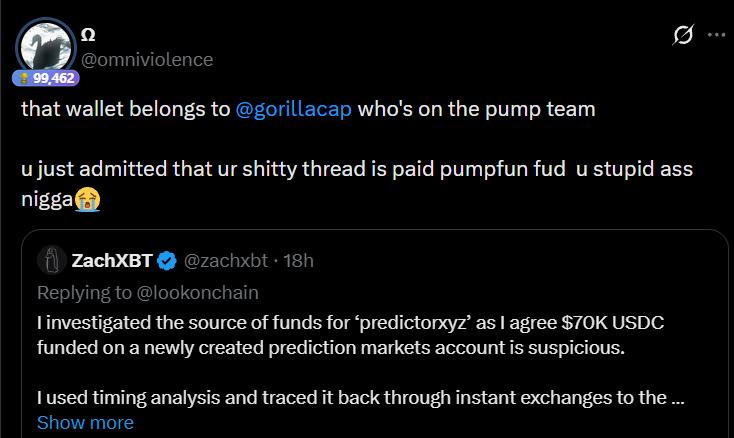Image resolution: width=734 pixels, height=438 pixels.
Task: Open the three-dot more options menu
Action: (x=716, y=34)
